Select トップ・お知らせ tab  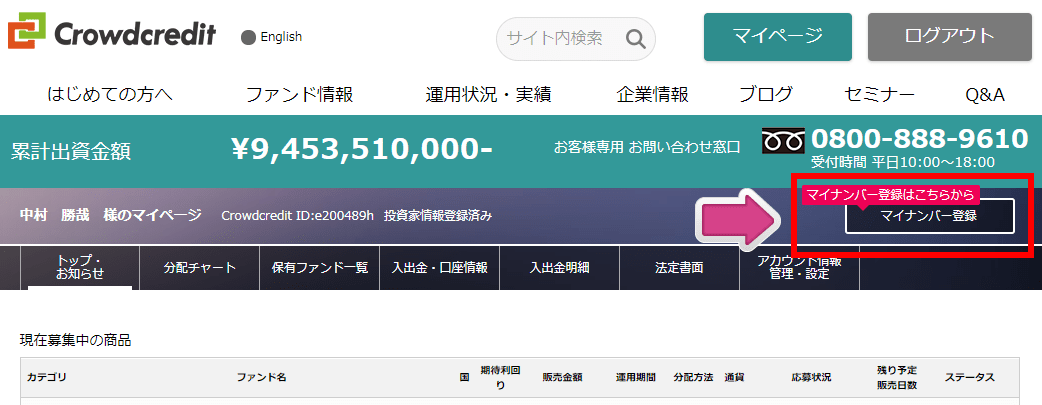(x=79, y=268)
